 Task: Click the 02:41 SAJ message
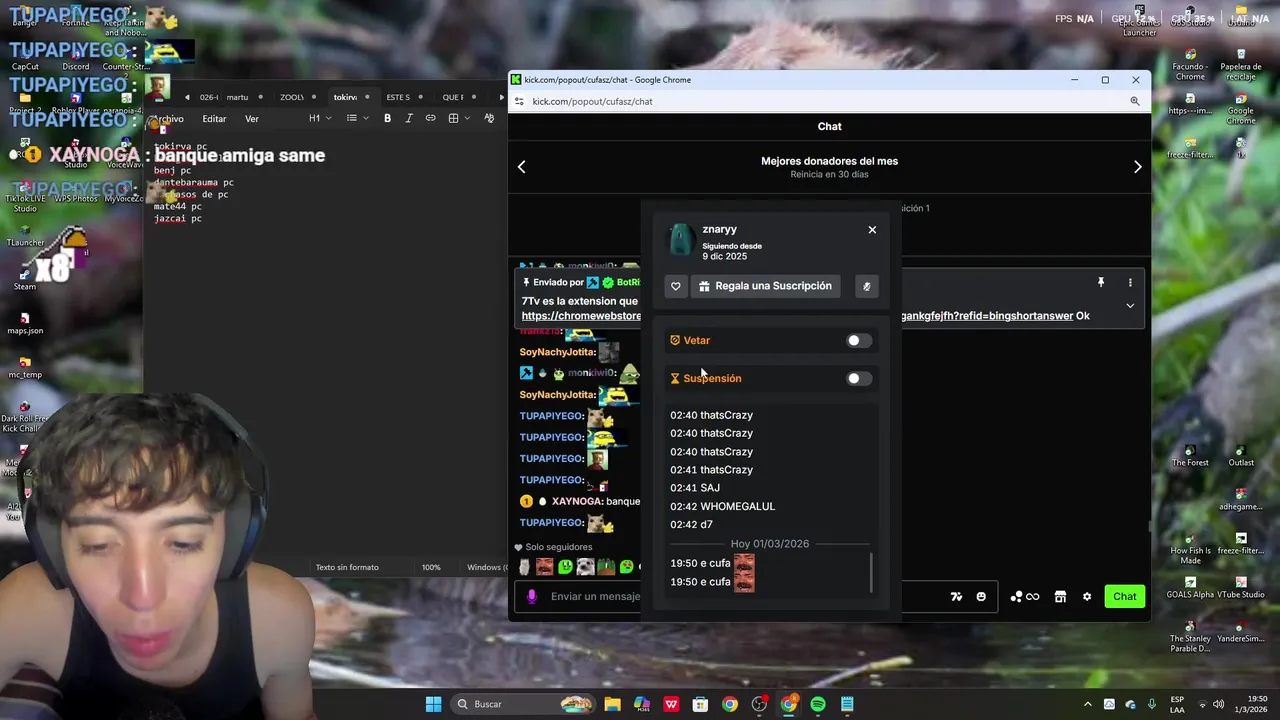tap(695, 488)
